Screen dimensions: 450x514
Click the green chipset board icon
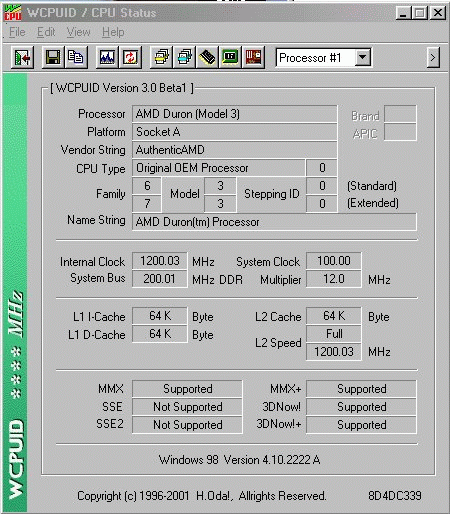(230, 58)
